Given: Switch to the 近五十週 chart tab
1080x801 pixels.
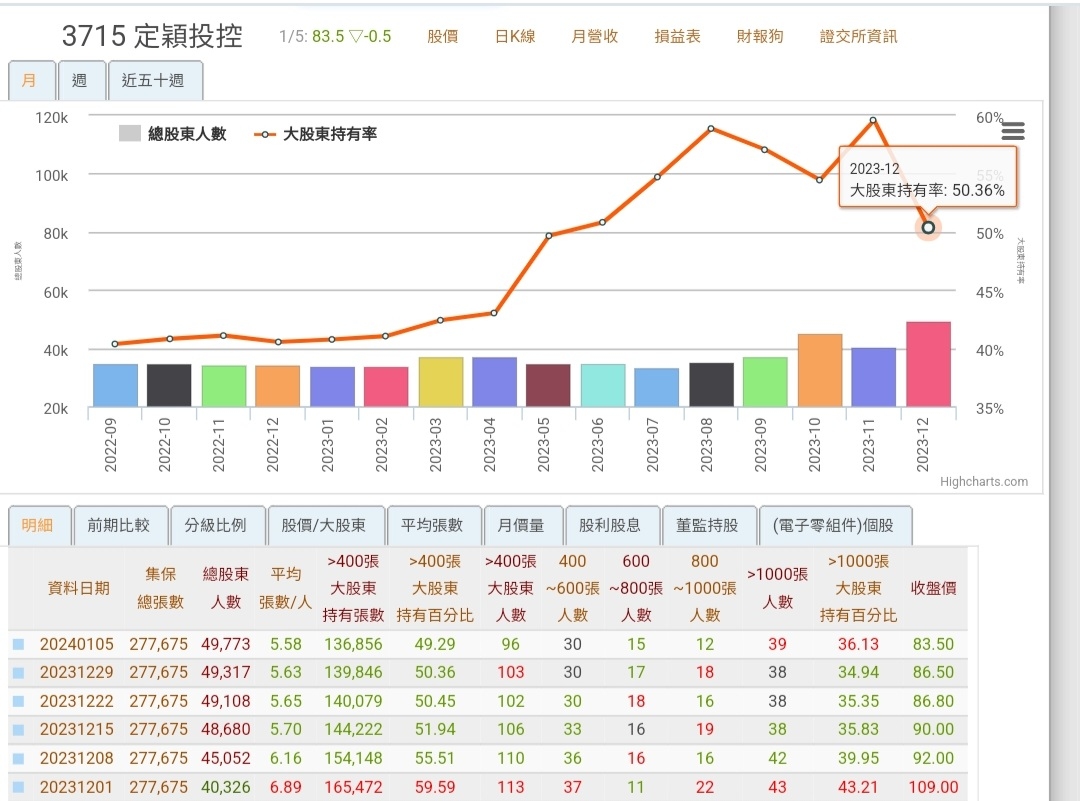Looking at the screenshot, I should (155, 81).
